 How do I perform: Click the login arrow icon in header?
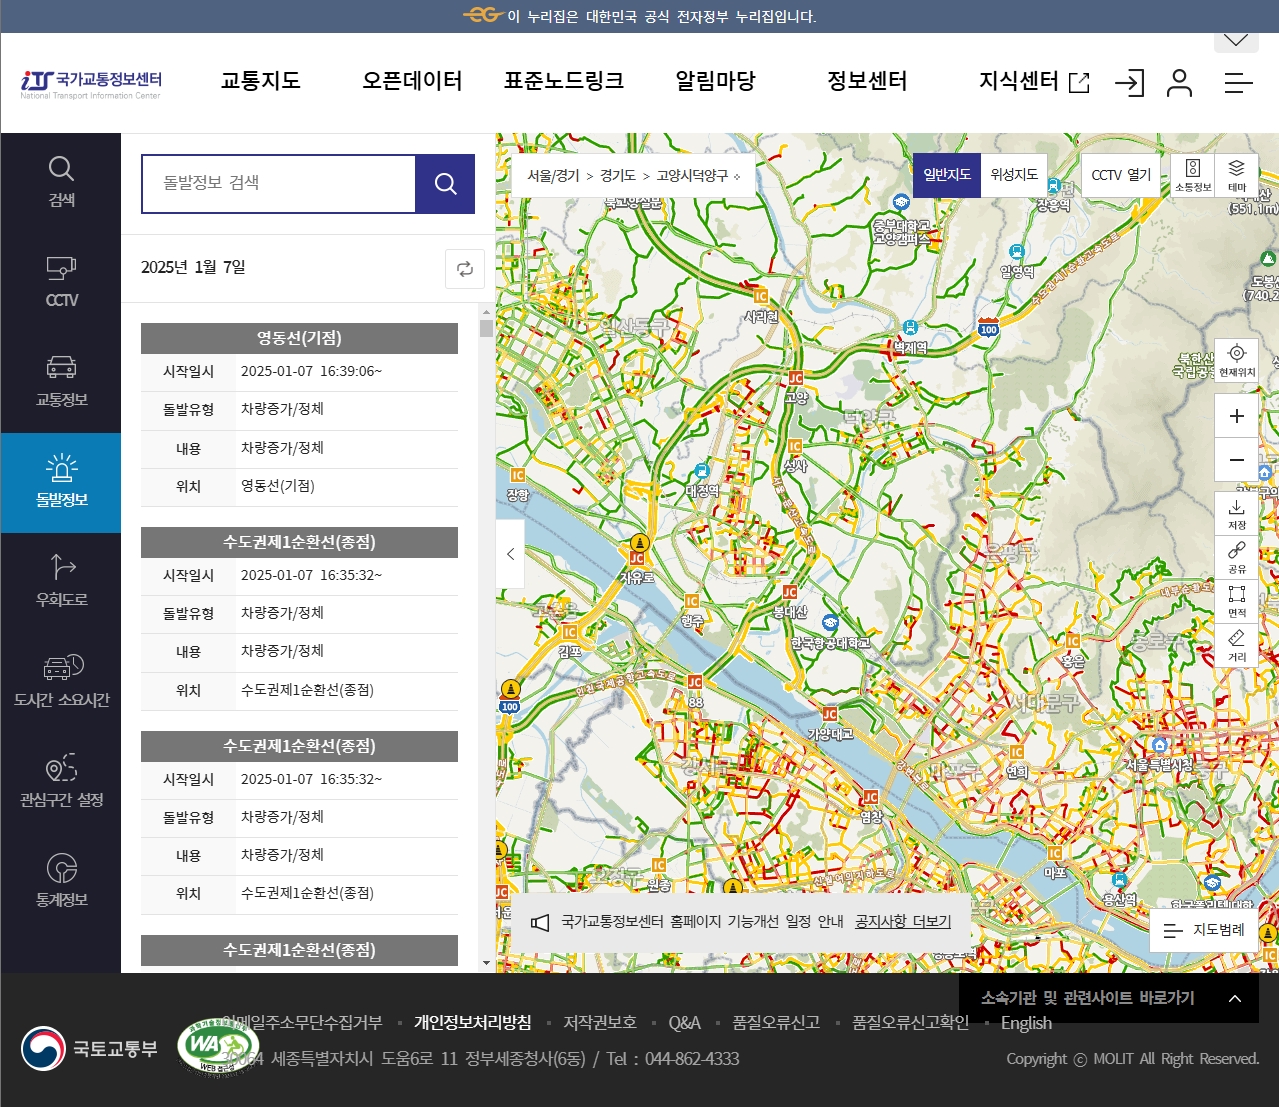pyautogui.click(x=1129, y=82)
